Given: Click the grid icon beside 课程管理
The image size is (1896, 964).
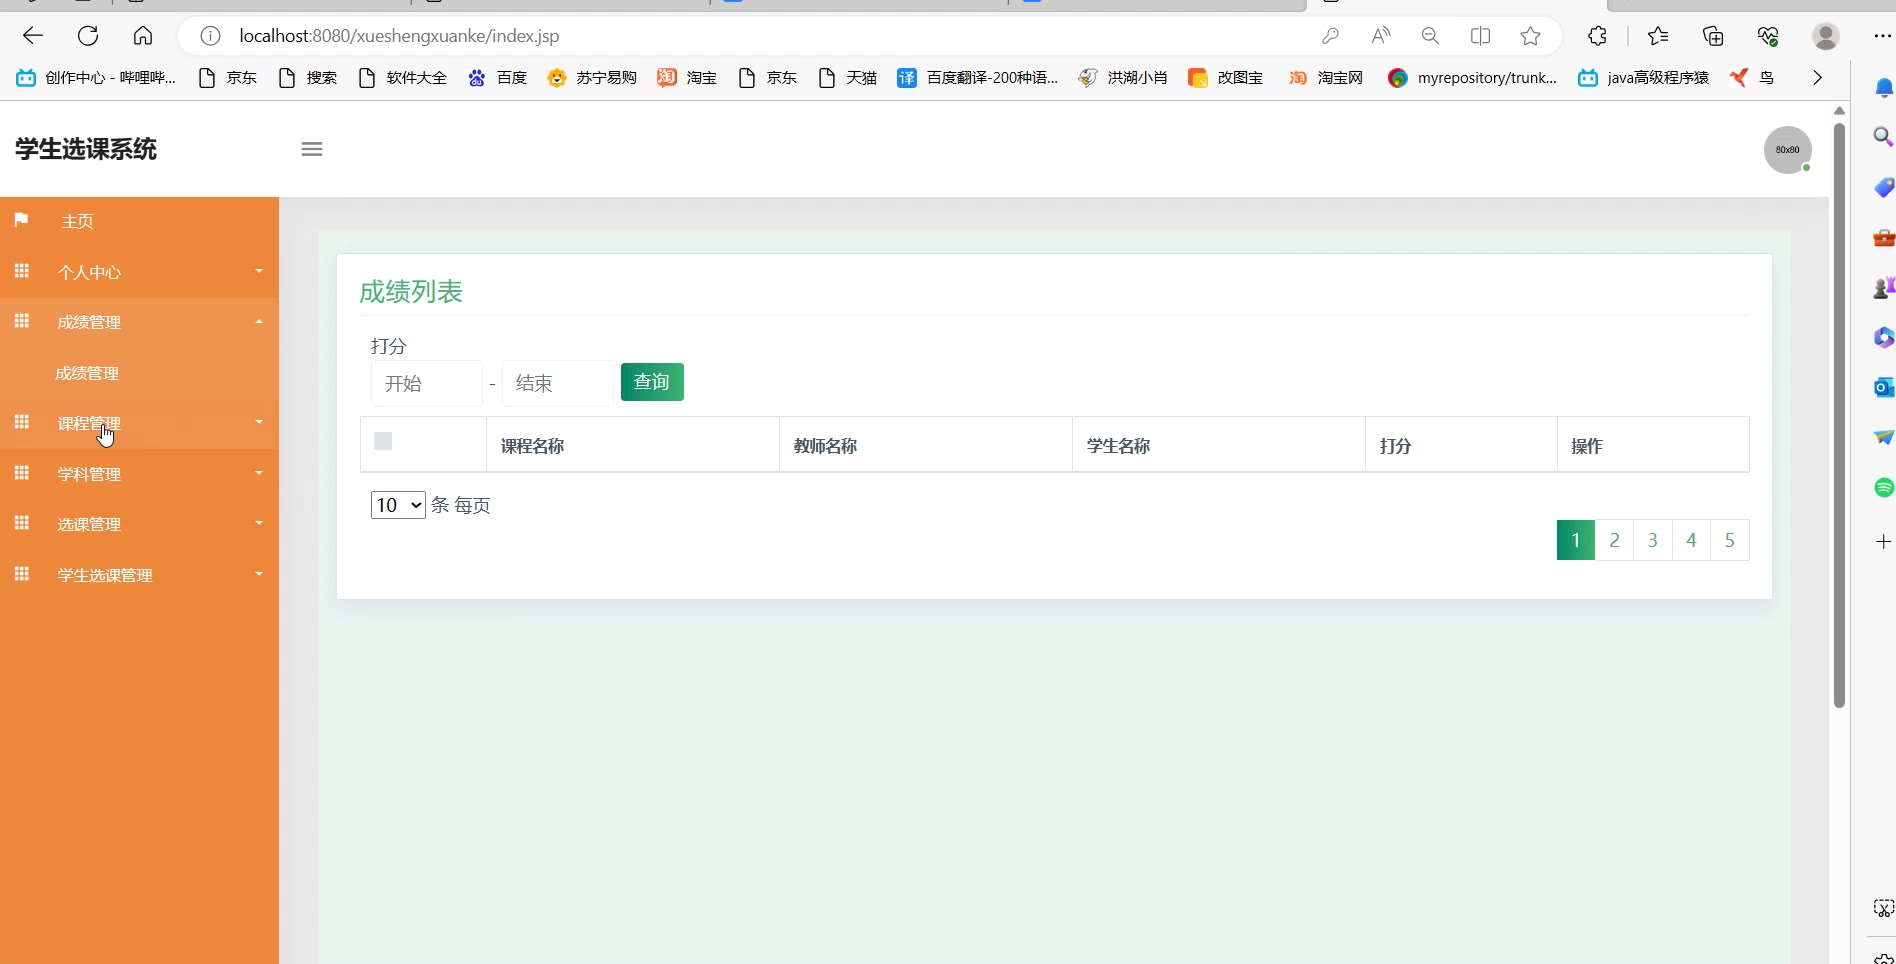Looking at the screenshot, I should 22,422.
